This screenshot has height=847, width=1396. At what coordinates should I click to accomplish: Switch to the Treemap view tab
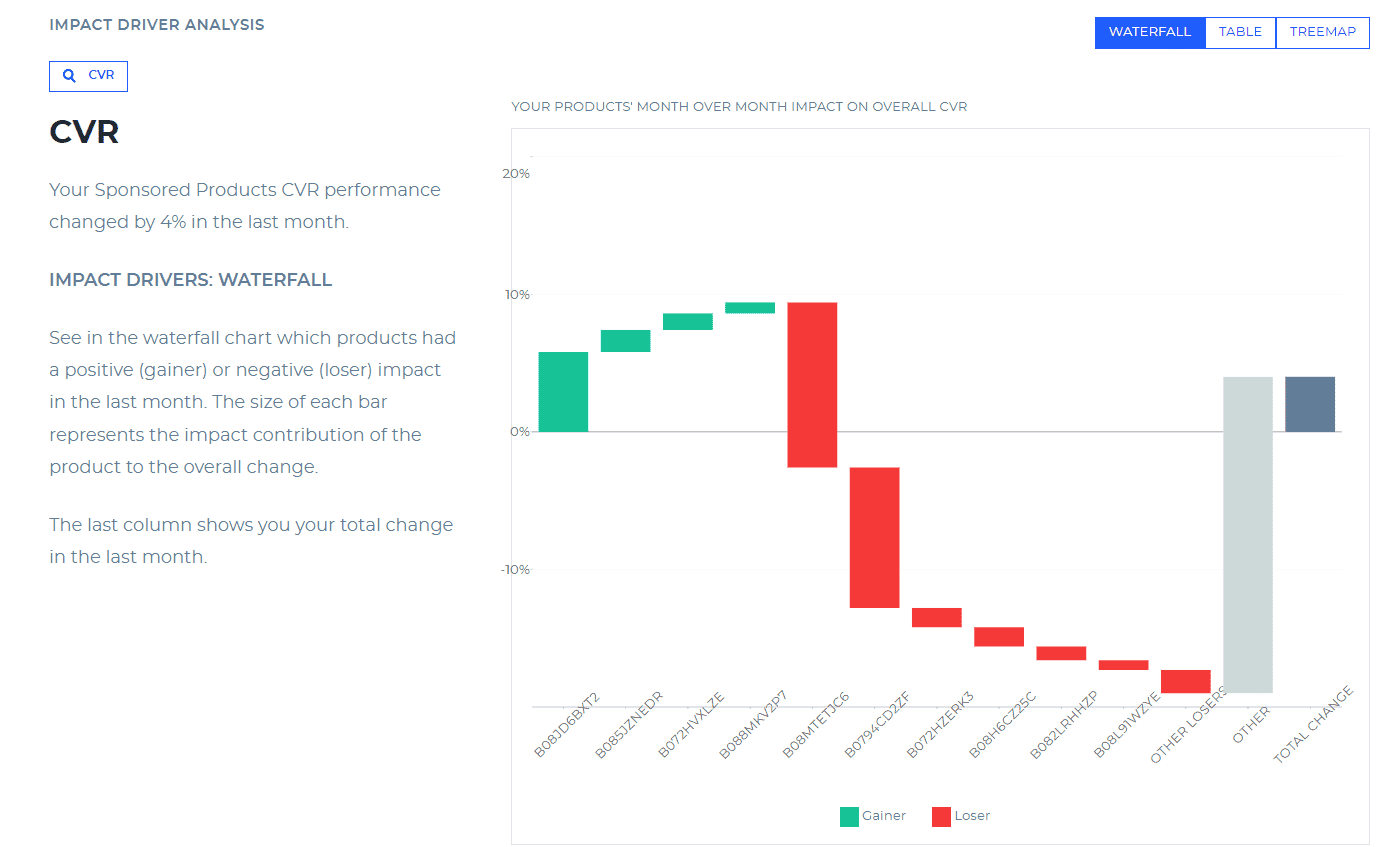point(1322,32)
